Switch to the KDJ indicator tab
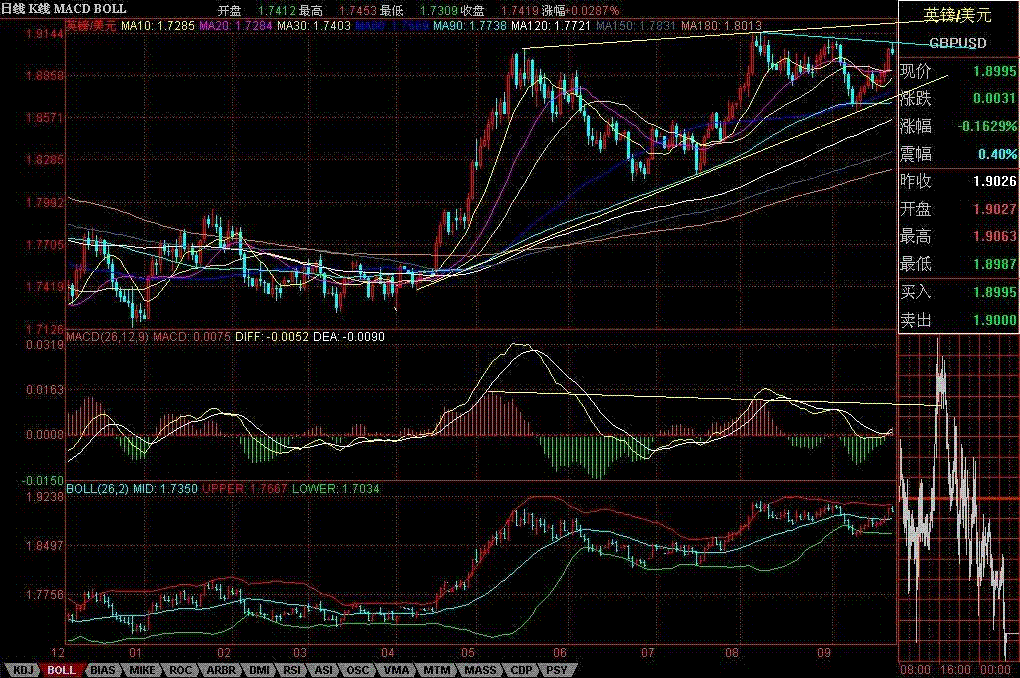This screenshot has height=678, width=1020. pyautogui.click(x=23, y=670)
